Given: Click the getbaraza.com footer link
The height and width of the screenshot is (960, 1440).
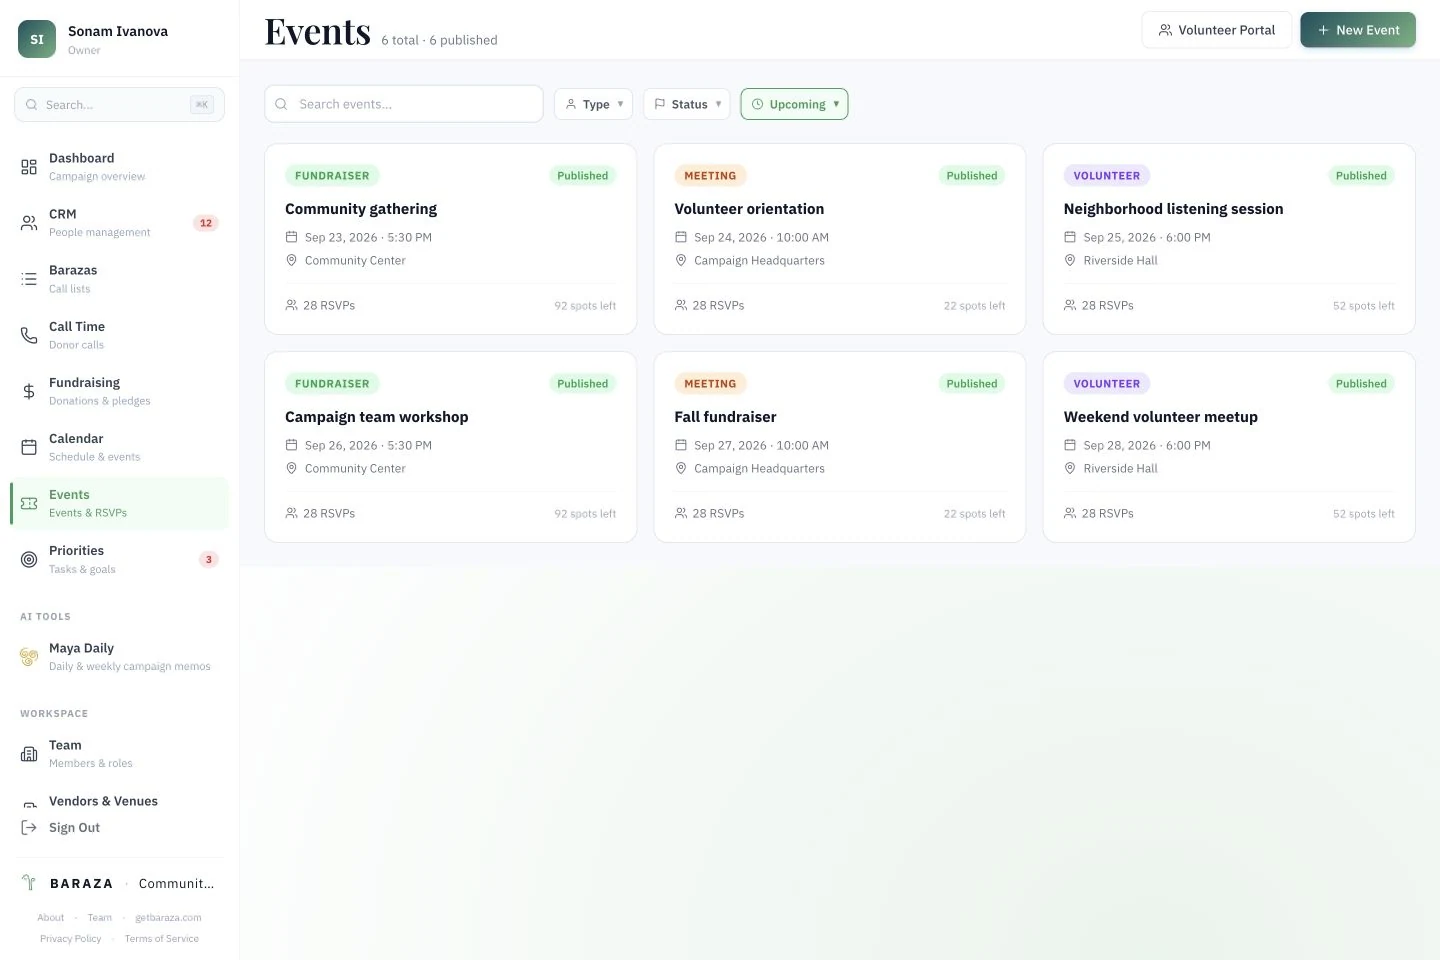Looking at the screenshot, I should click(x=168, y=918).
